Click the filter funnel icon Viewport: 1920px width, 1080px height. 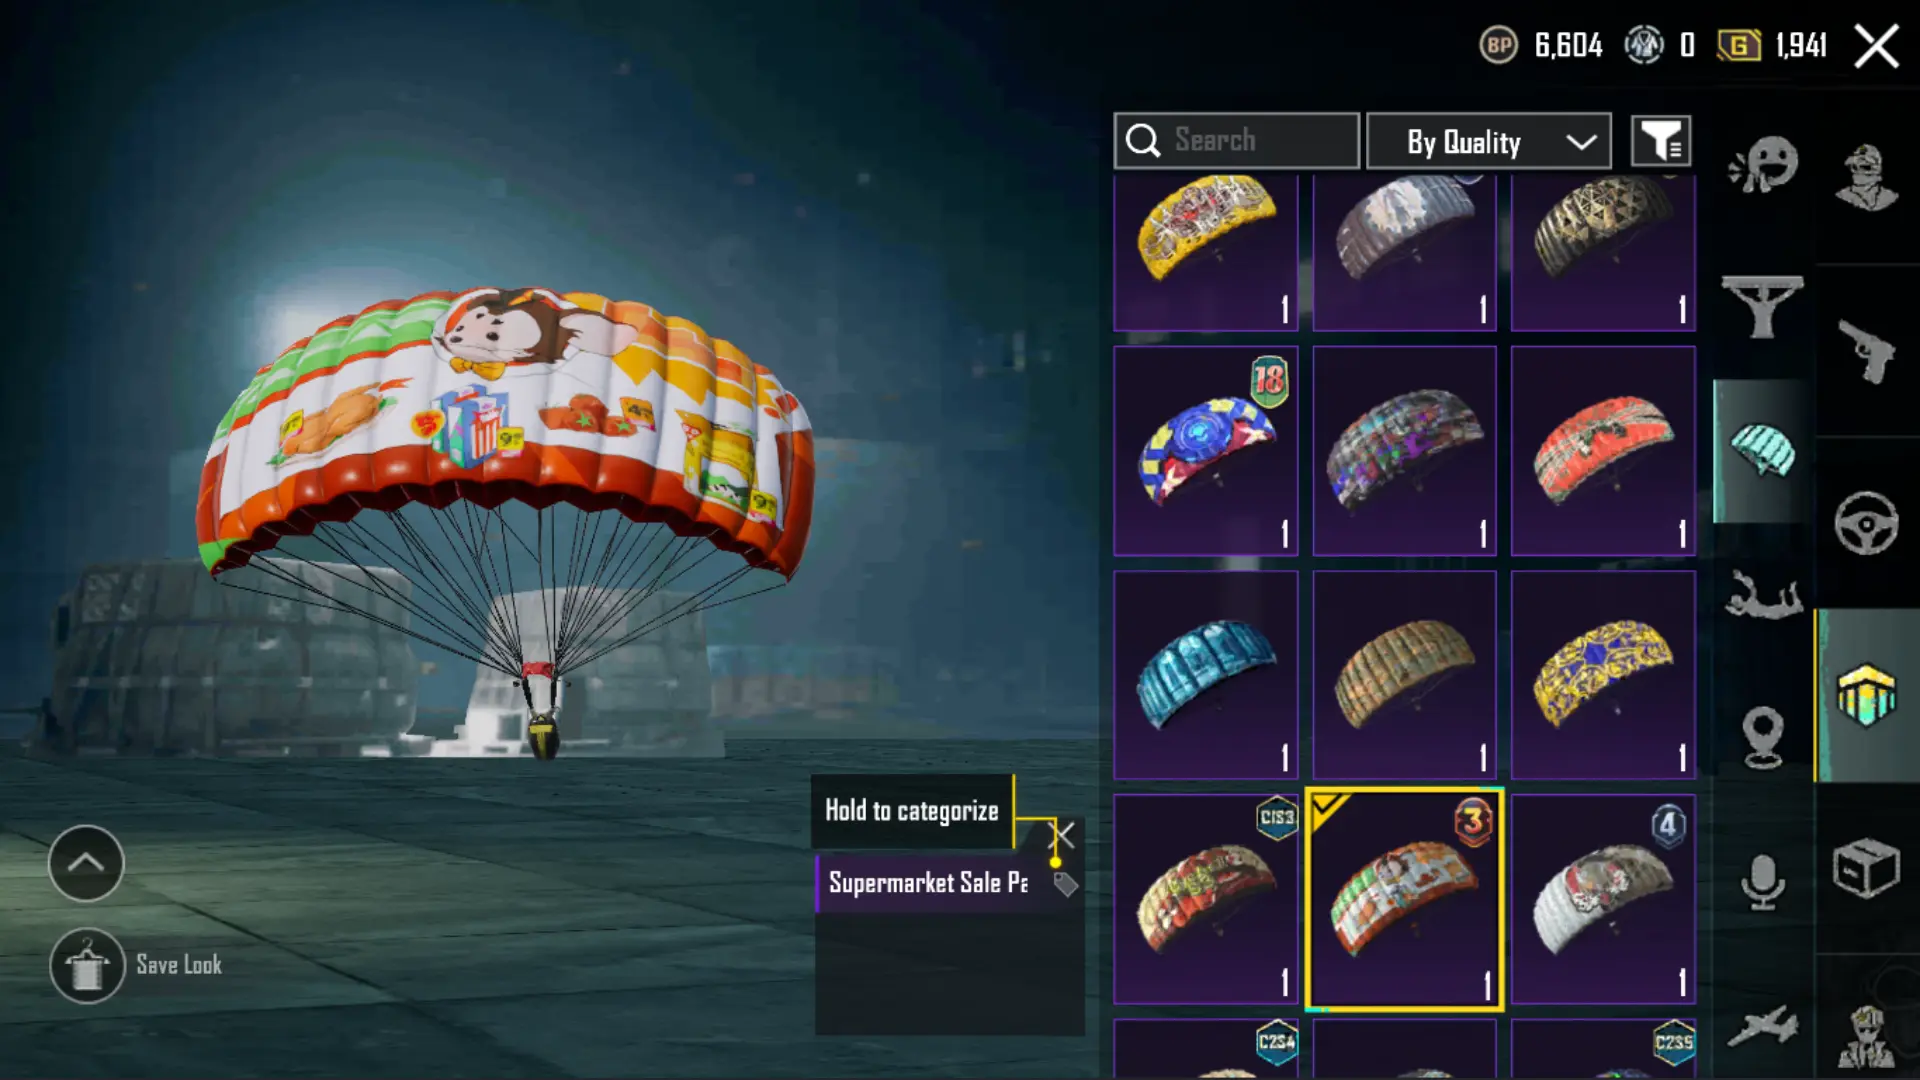point(1661,141)
